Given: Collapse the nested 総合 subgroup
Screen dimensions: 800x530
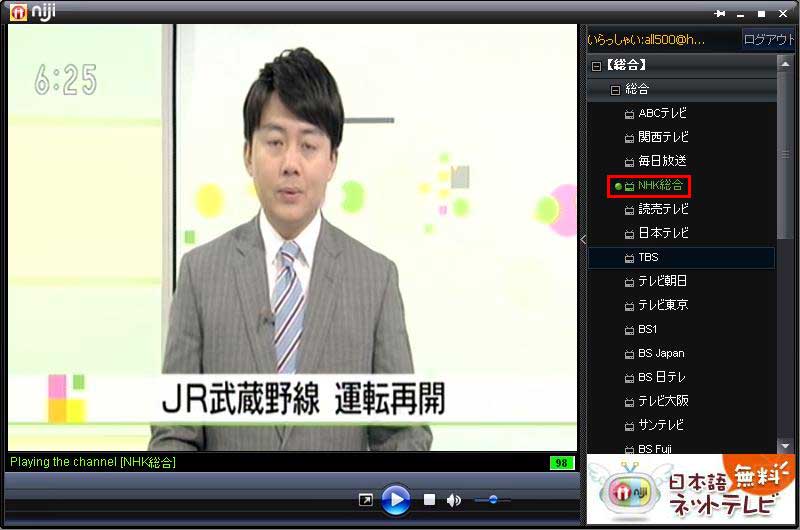Looking at the screenshot, I should tap(616, 90).
